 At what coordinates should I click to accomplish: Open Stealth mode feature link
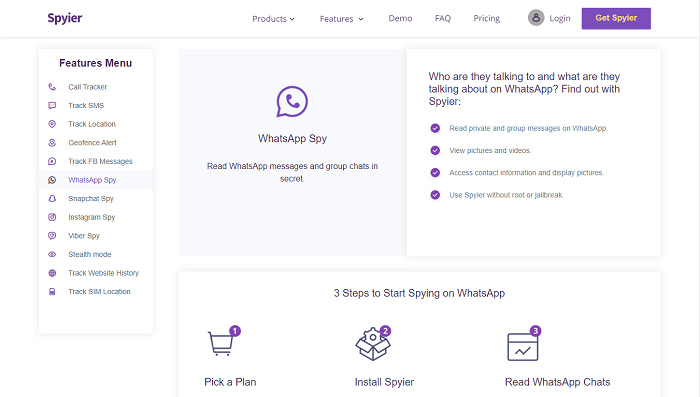pyautogui.click(x=90, y=255)
